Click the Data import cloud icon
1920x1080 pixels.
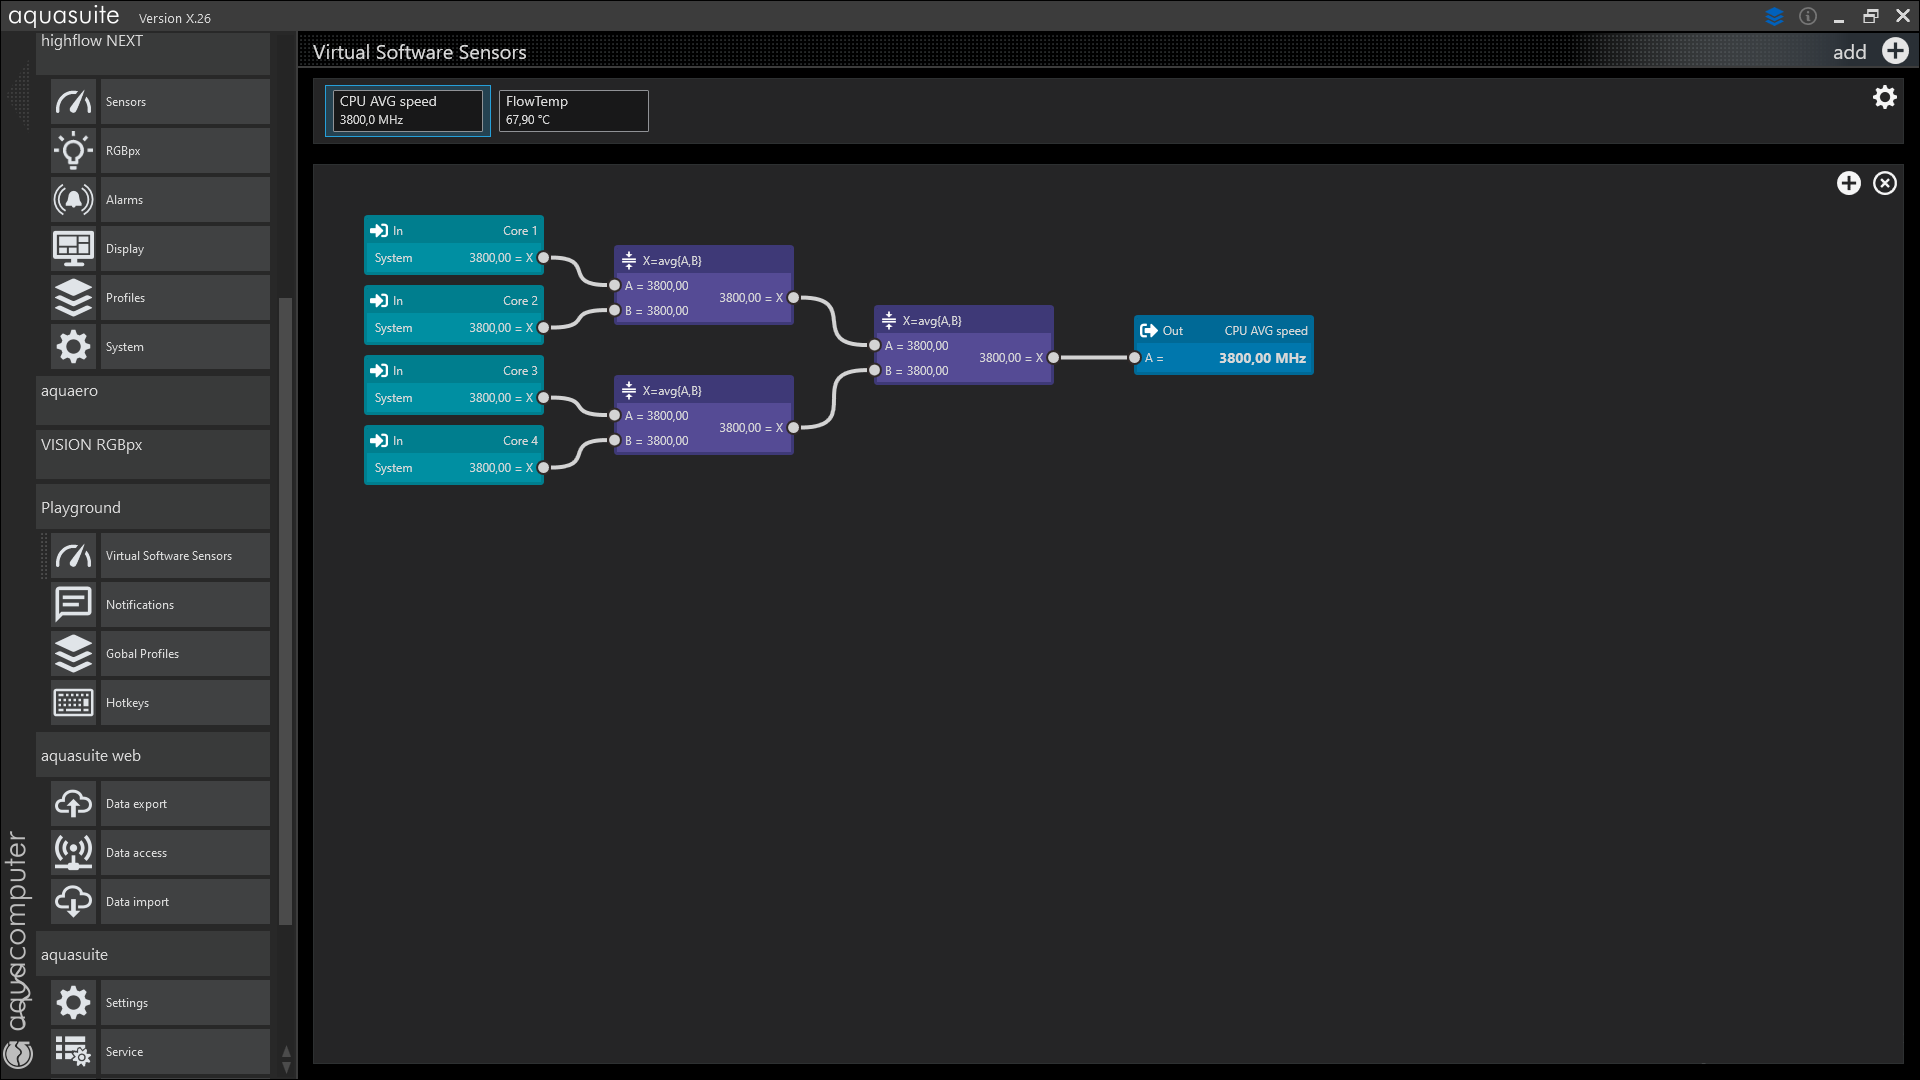(73, 902)
